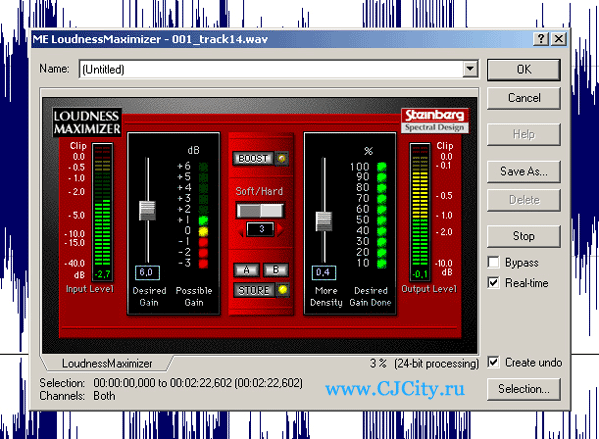This screenshot has width=599, height=439.
Task: Open the Name preset dropdown arrow
Action: [x=470, y=69]
